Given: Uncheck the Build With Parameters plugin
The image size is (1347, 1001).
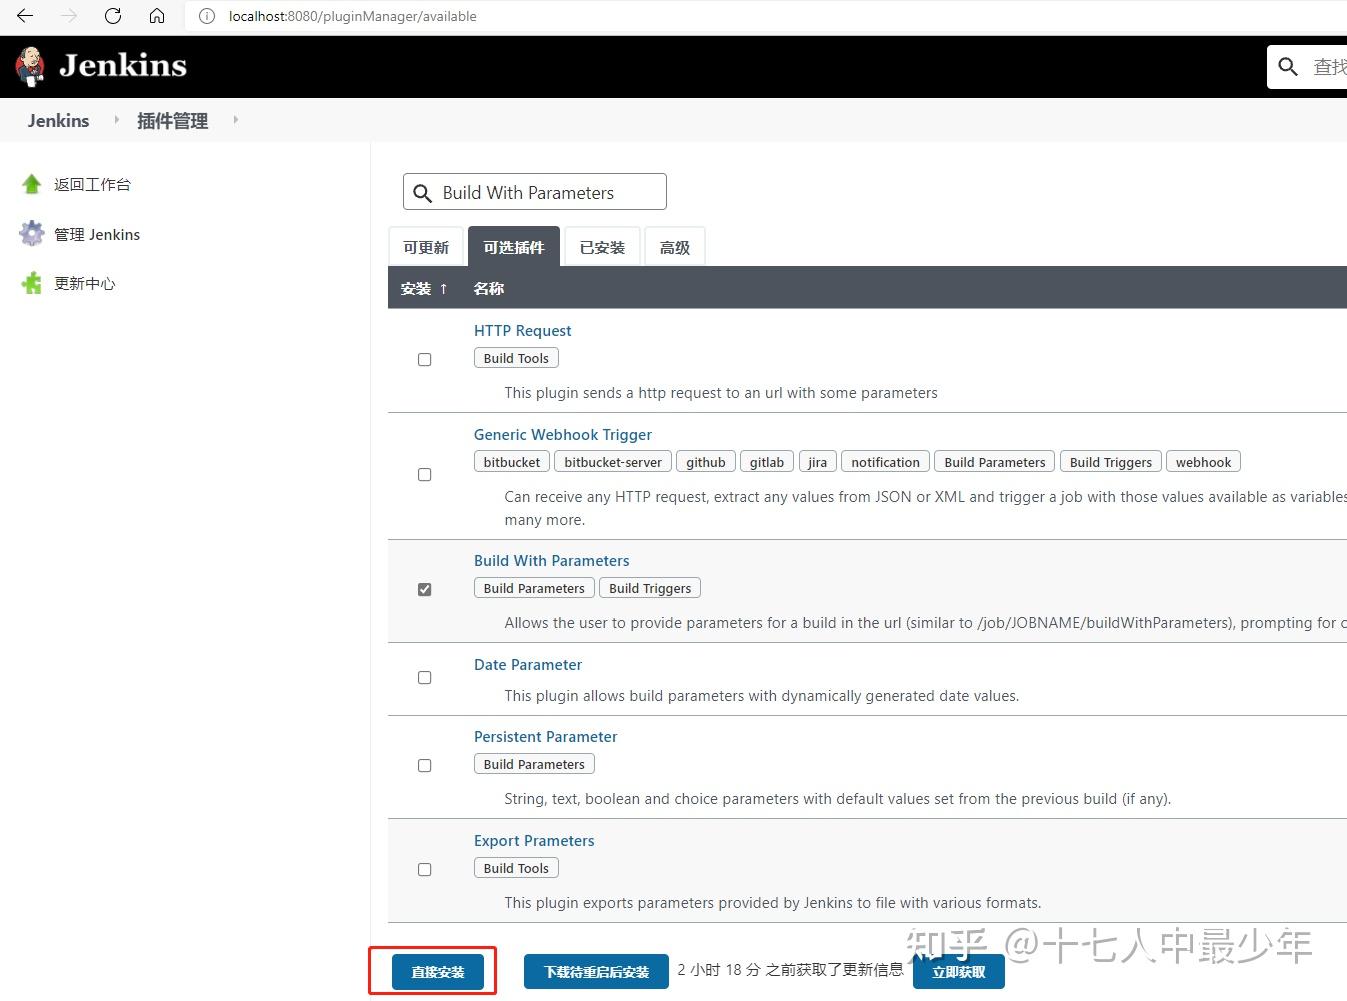Looking at the screenshot, I should click(424, 590).
